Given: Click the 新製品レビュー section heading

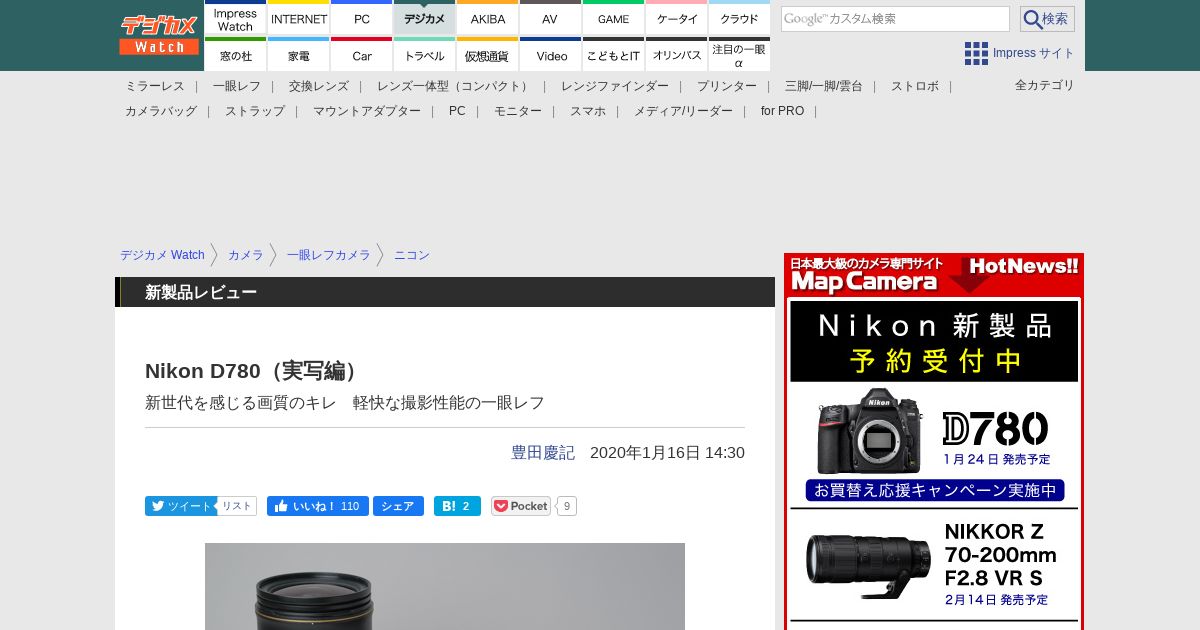Looking at the screenshot, I should coord(201,292).
